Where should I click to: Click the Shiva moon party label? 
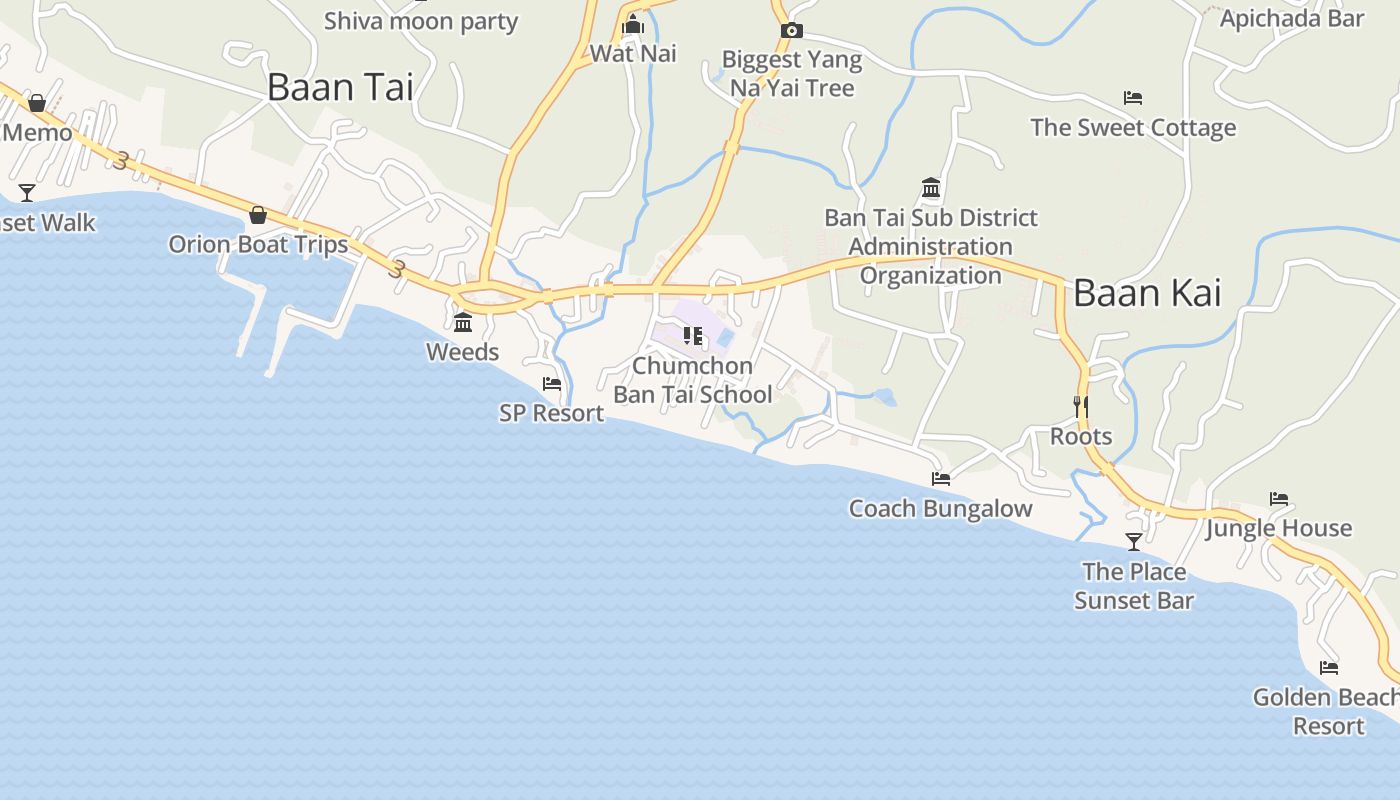coord(421,21)
